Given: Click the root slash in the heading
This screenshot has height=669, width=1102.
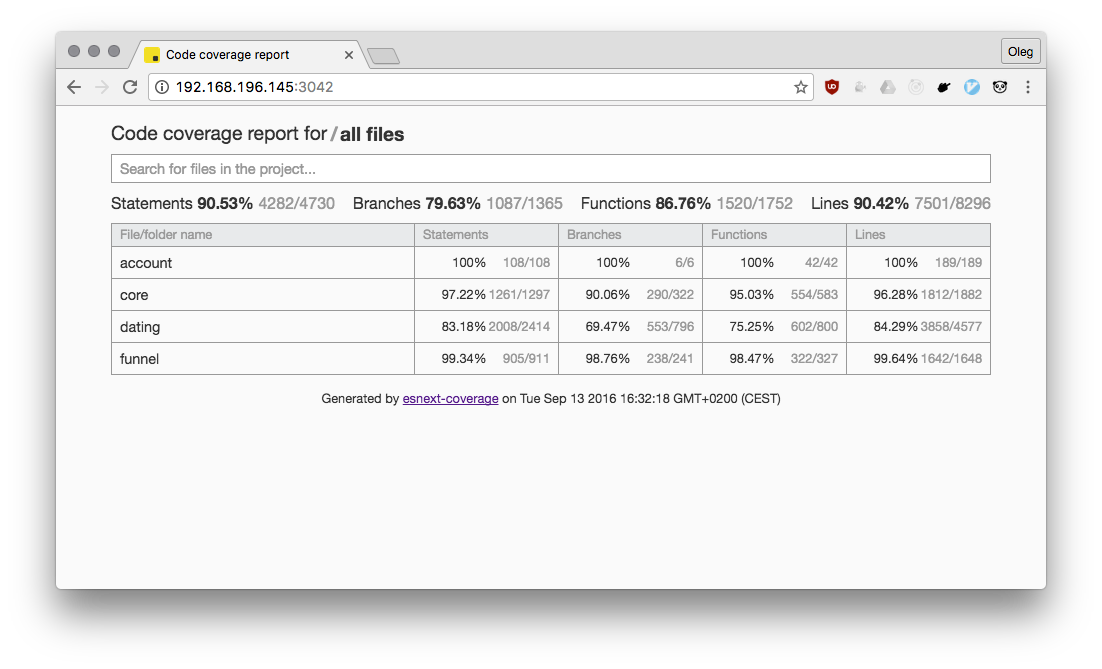Looking at the screenshot, I should pos(334,134).
